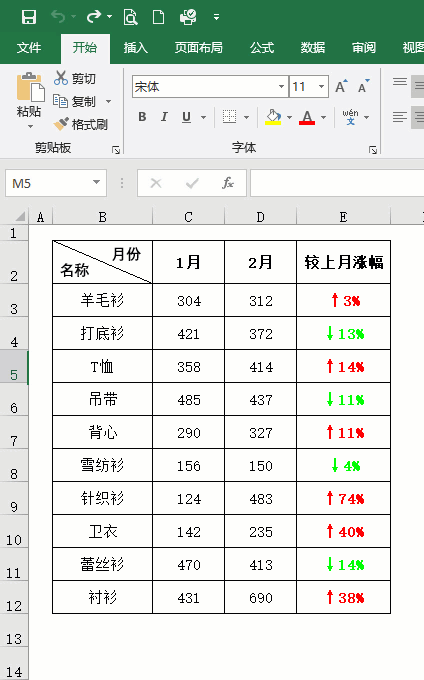Switch to the 审阅 tab

pos(364,47)
